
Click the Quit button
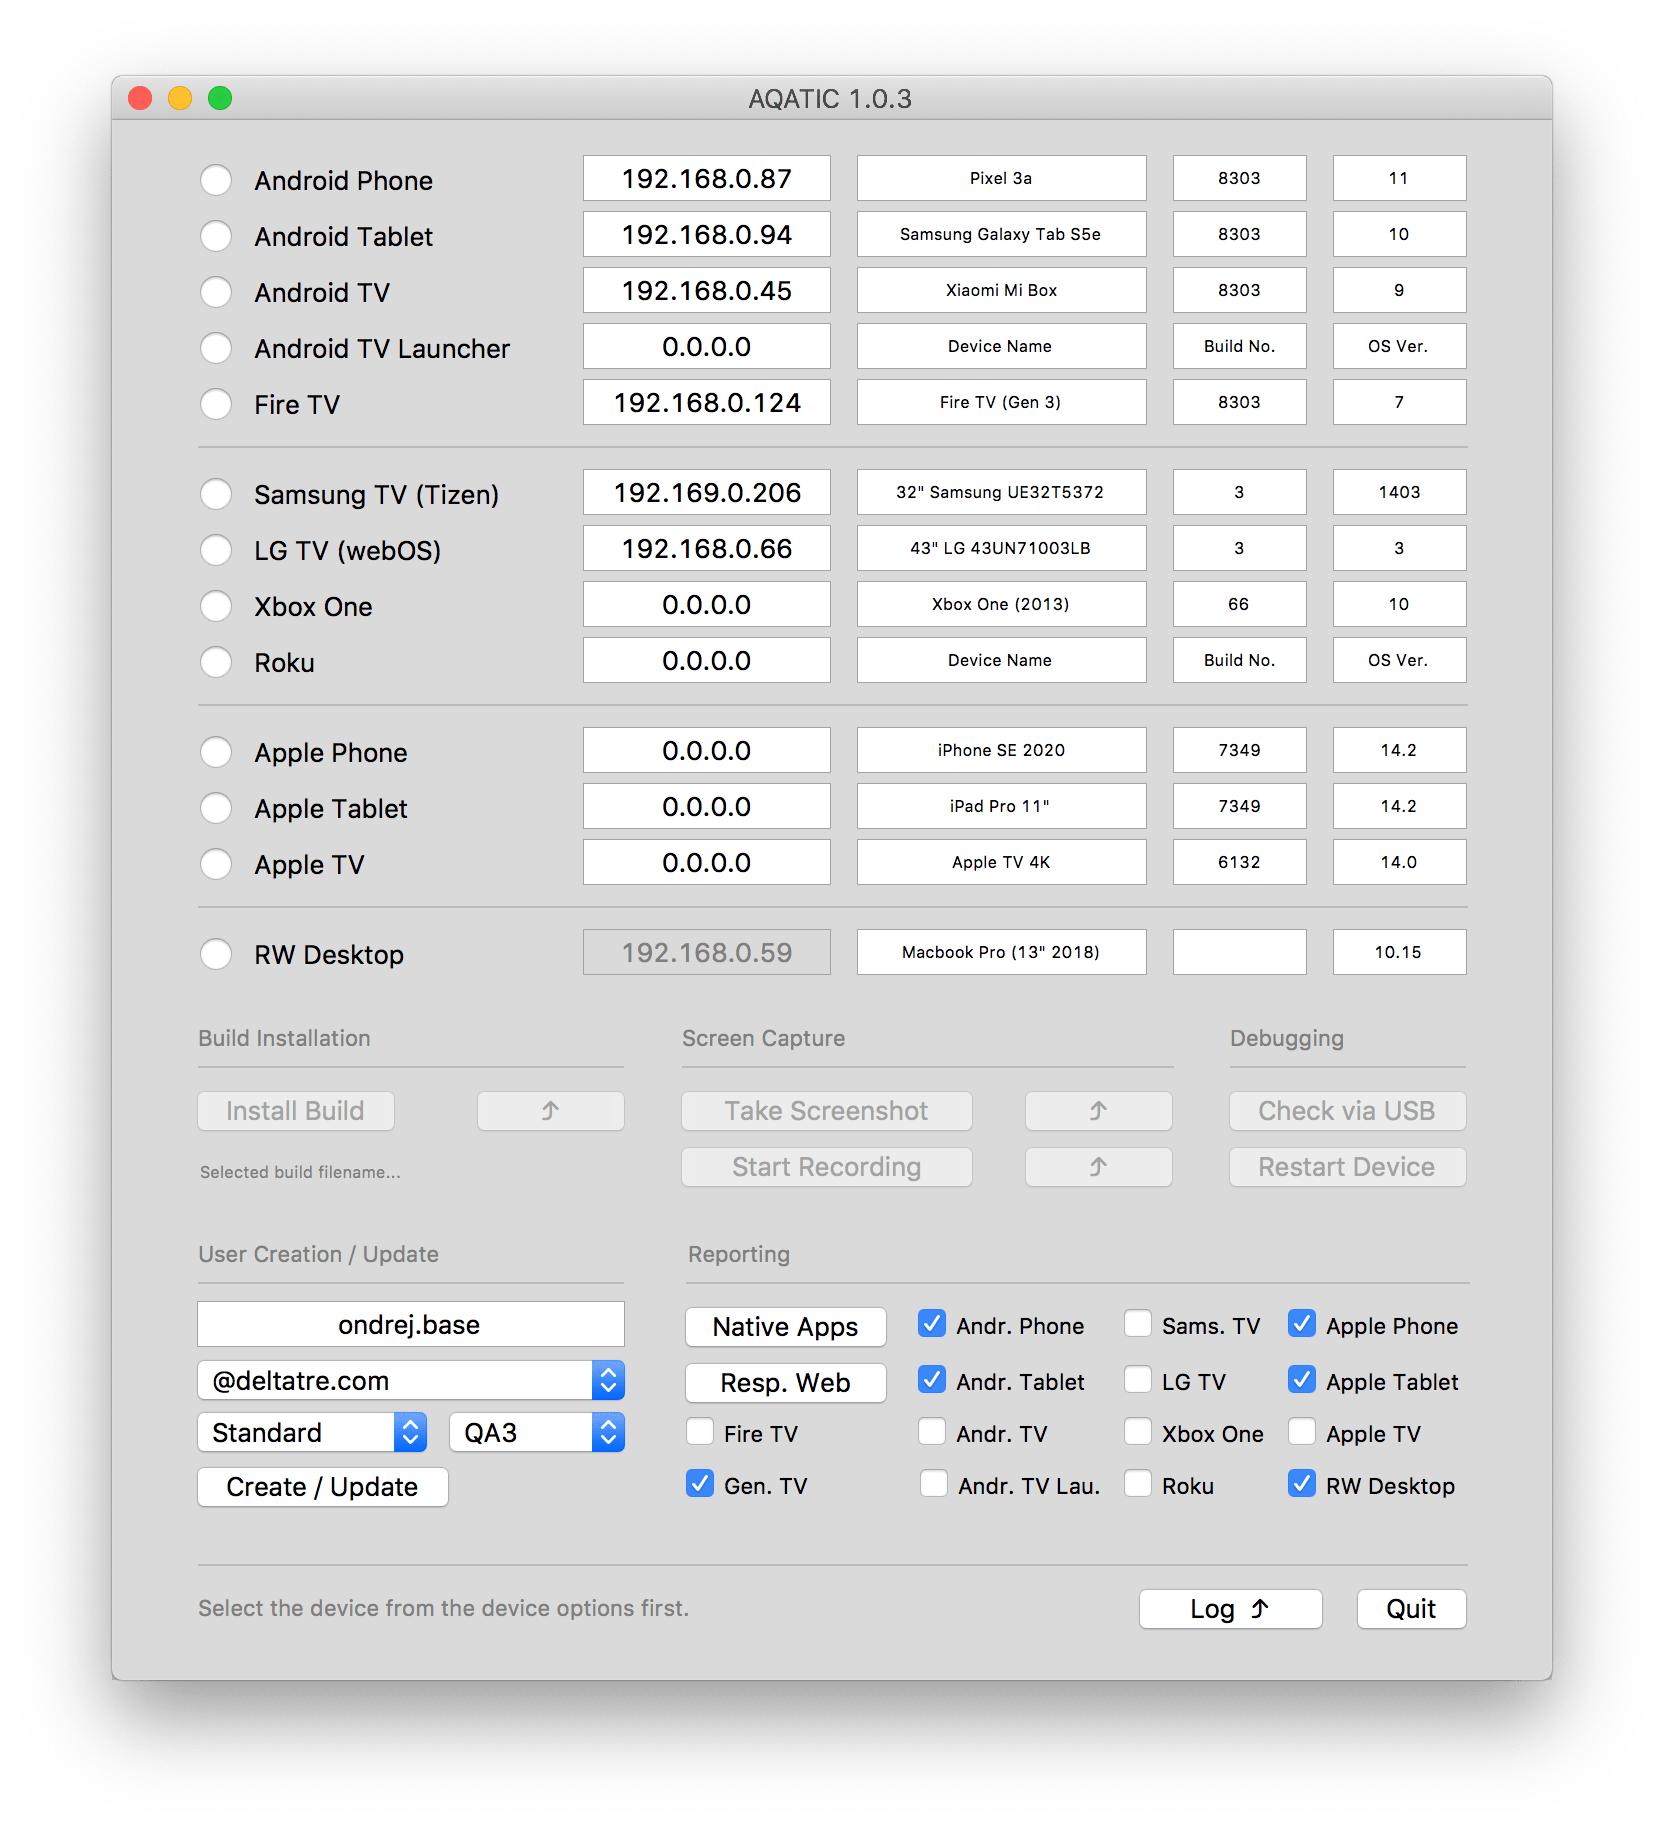pos(1412,1609)
